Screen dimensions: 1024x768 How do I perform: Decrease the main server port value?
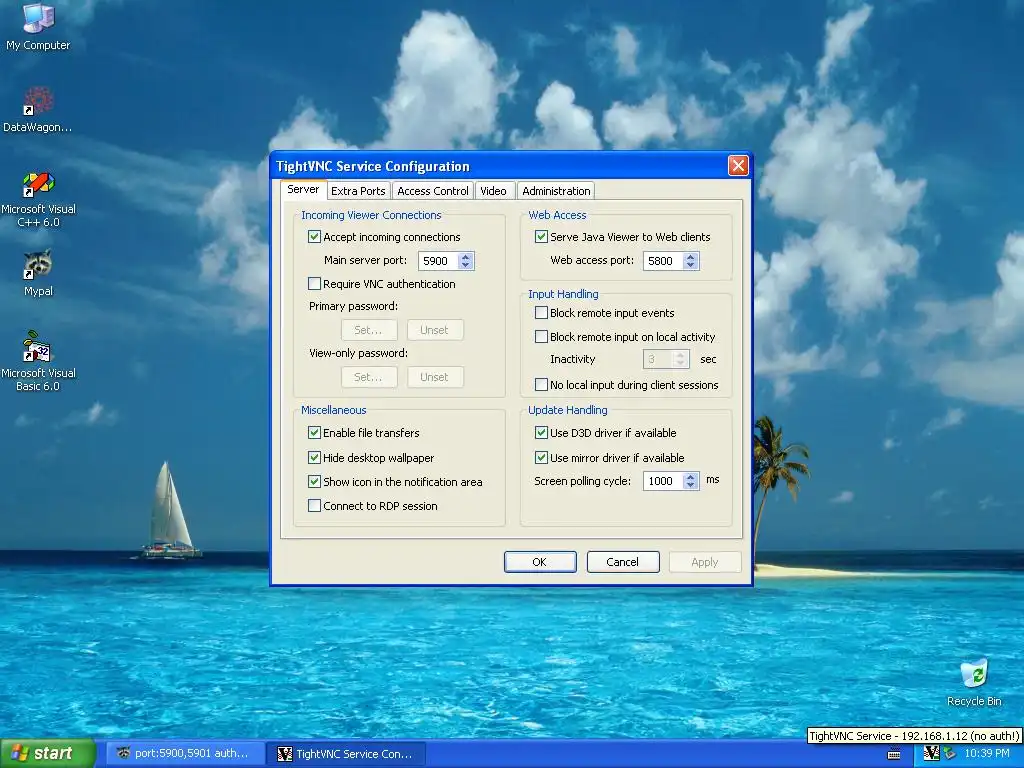pyautogui.click(x=466, y=265)
